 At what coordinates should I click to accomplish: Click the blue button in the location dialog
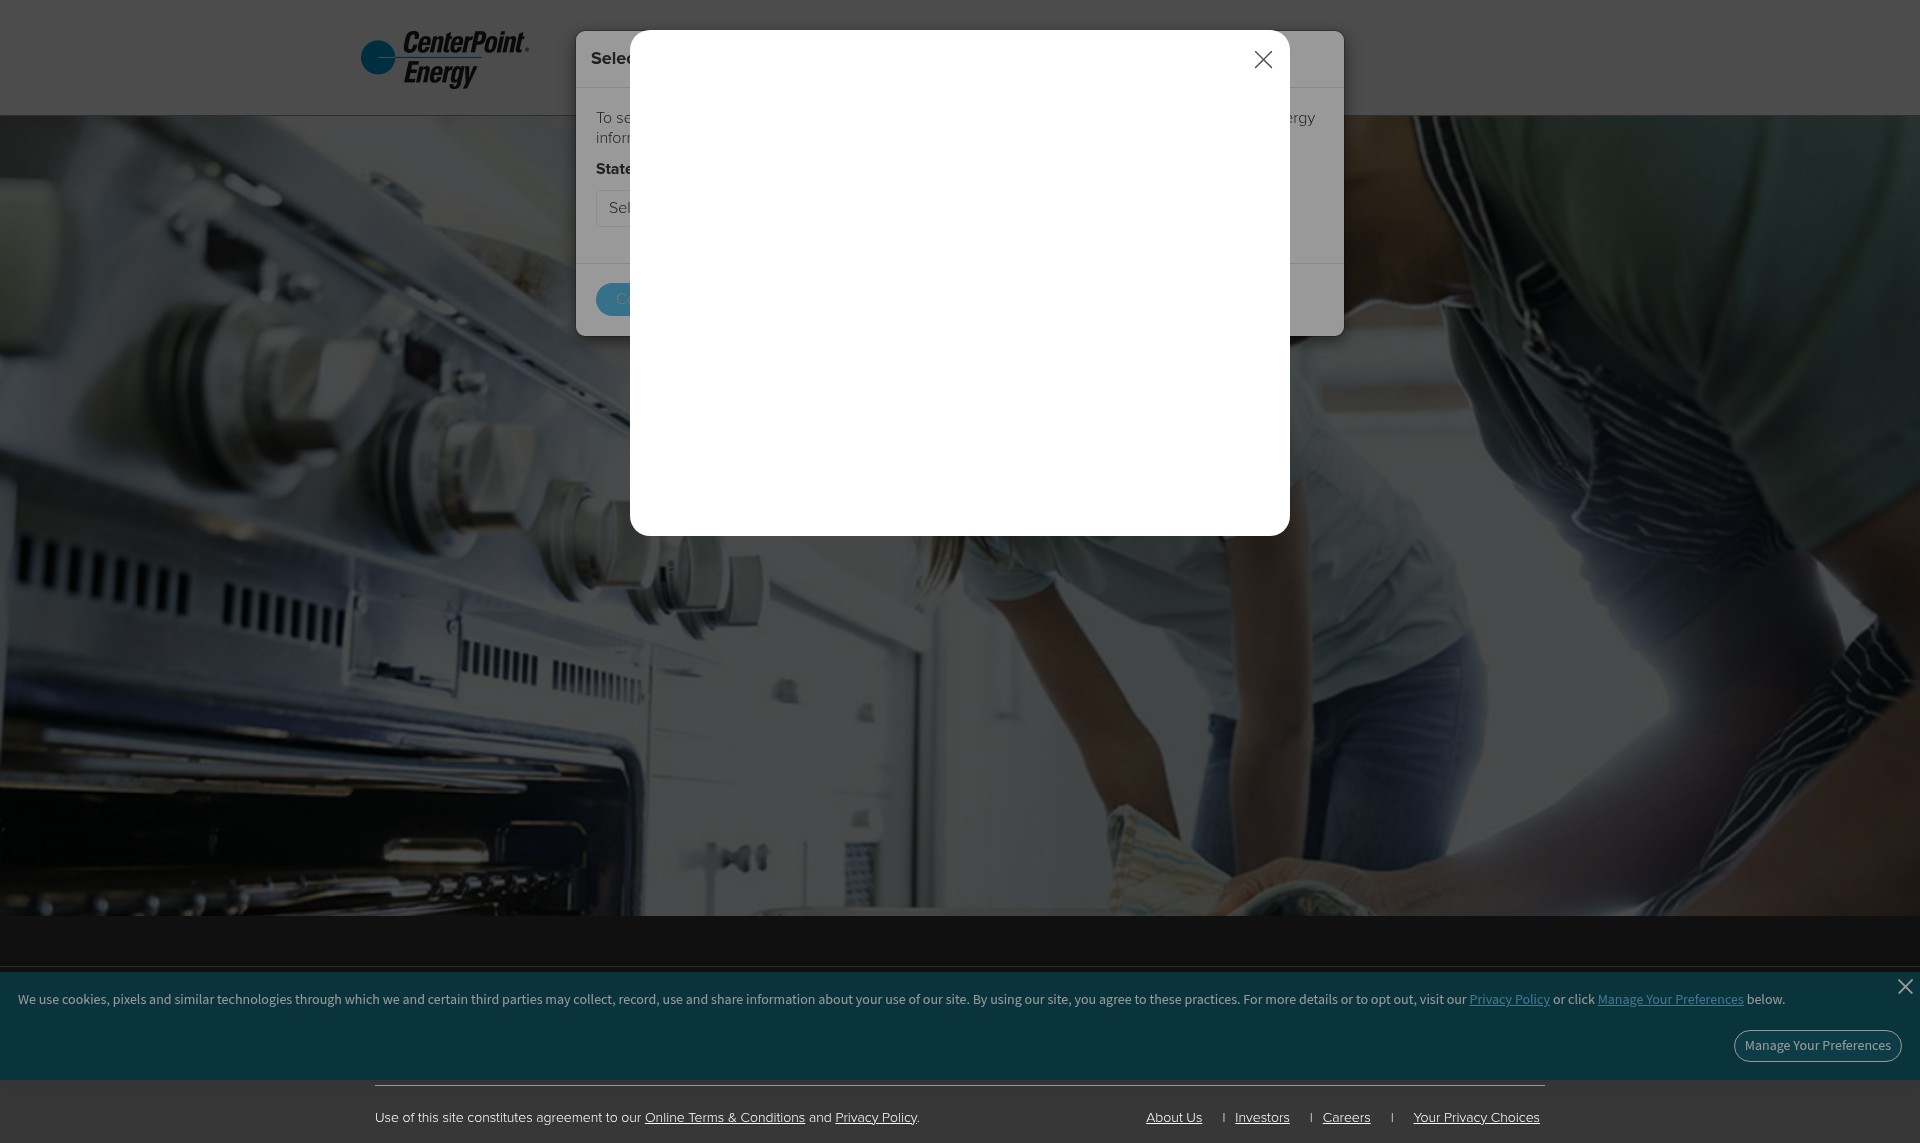613,299
